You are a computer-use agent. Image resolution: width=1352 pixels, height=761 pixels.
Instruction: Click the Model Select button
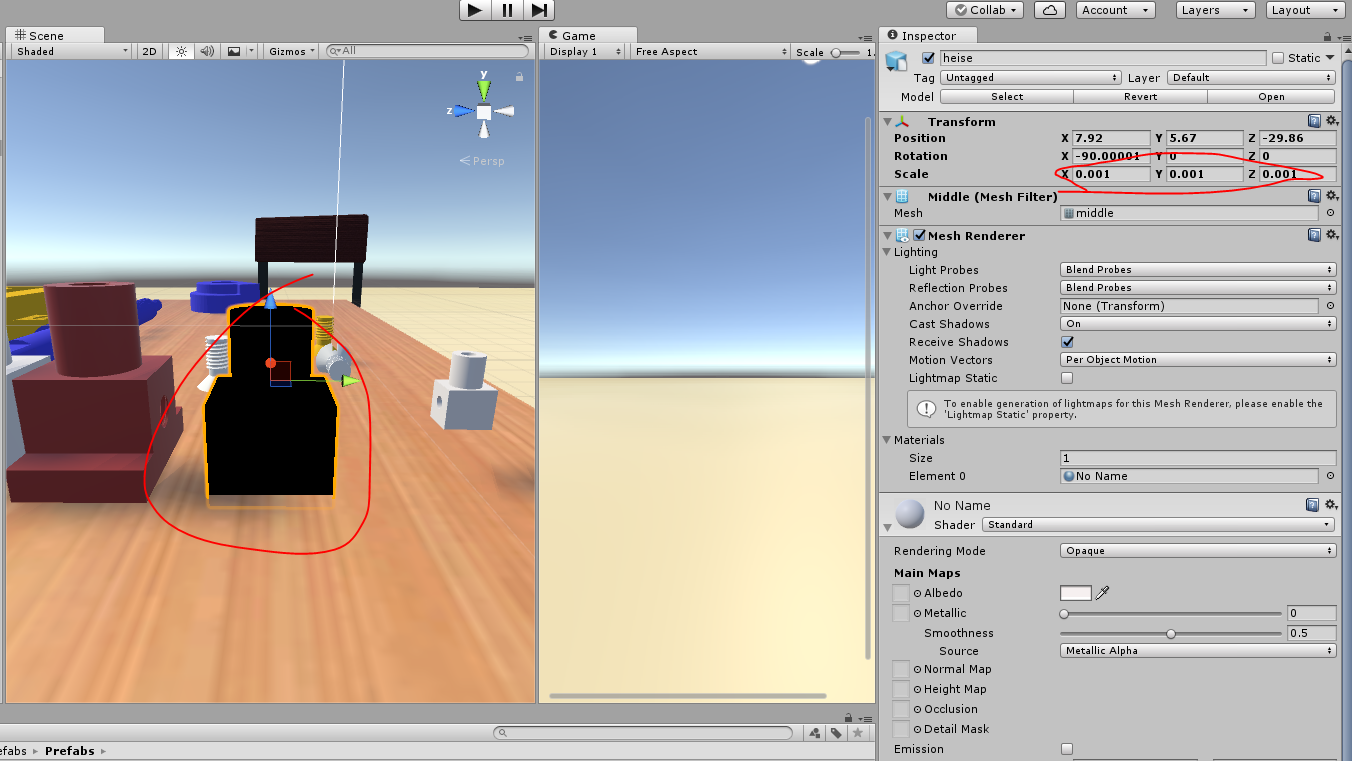[x=1007, y=97]
